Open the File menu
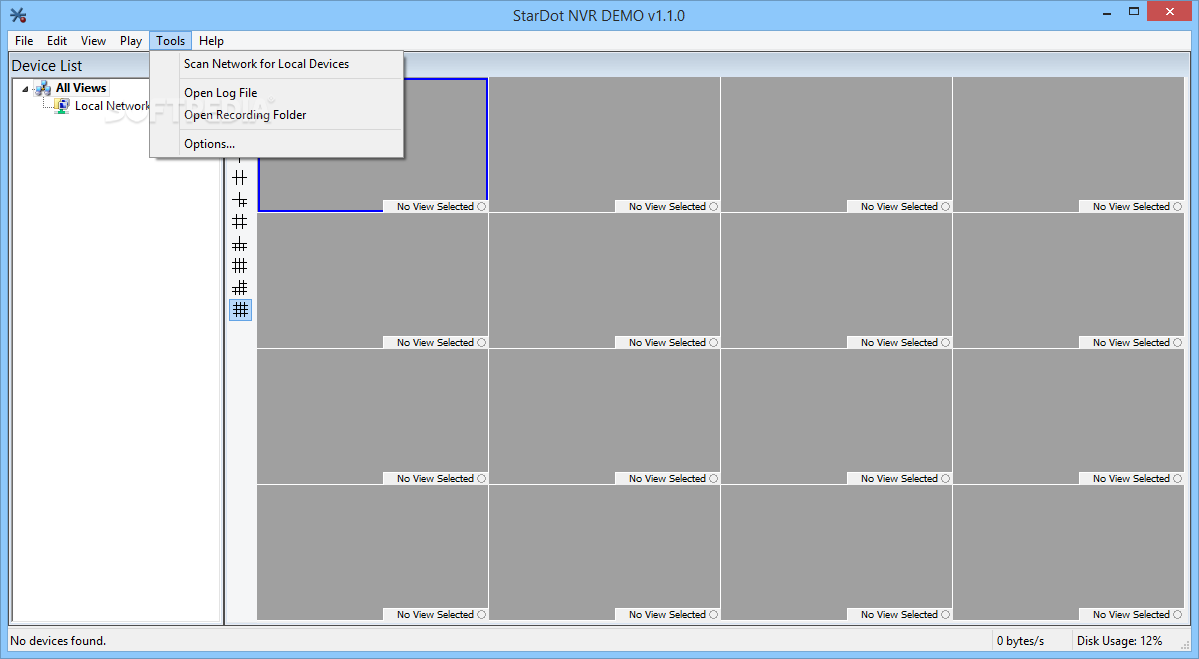Image resolution: width=1199 pixels, height=659 pixels. point(24,41)
